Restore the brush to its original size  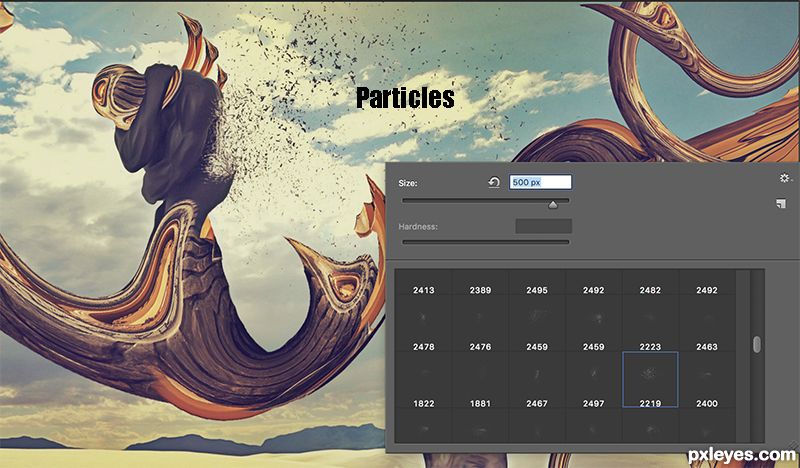click(x=494, y=182)
